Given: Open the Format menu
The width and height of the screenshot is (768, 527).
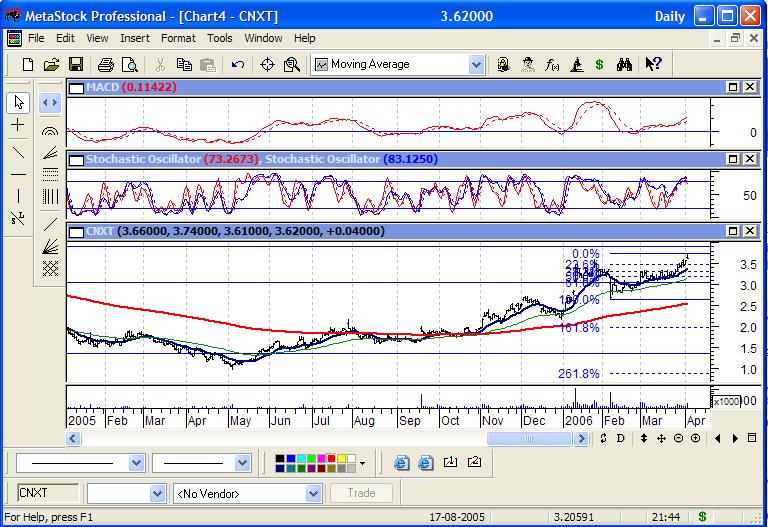Looking at the screenshot, I should pos(178,38).
